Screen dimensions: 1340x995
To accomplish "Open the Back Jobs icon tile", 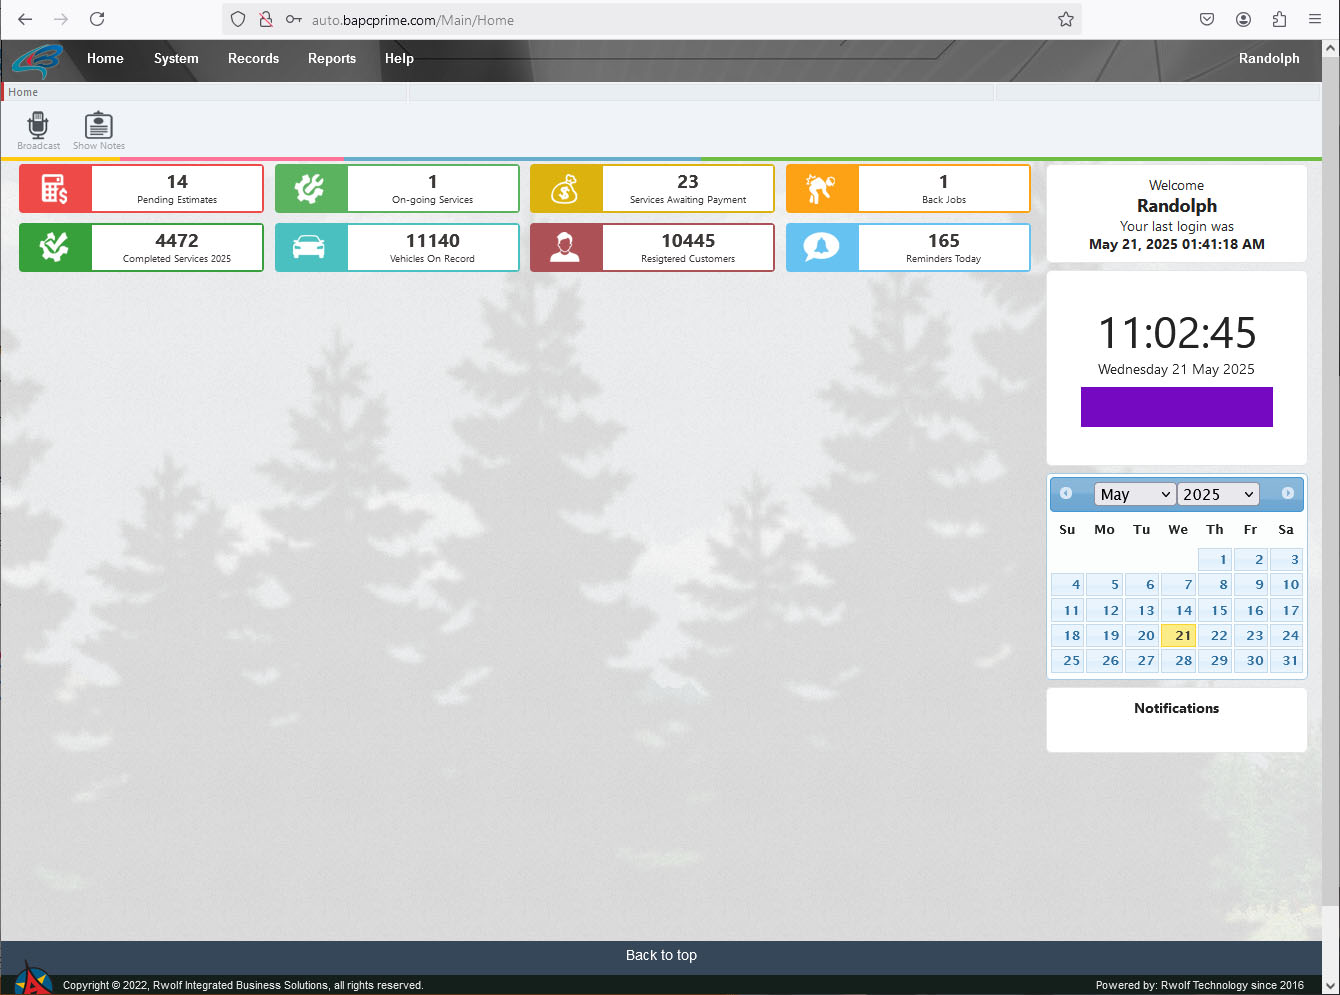I will 822,189.
